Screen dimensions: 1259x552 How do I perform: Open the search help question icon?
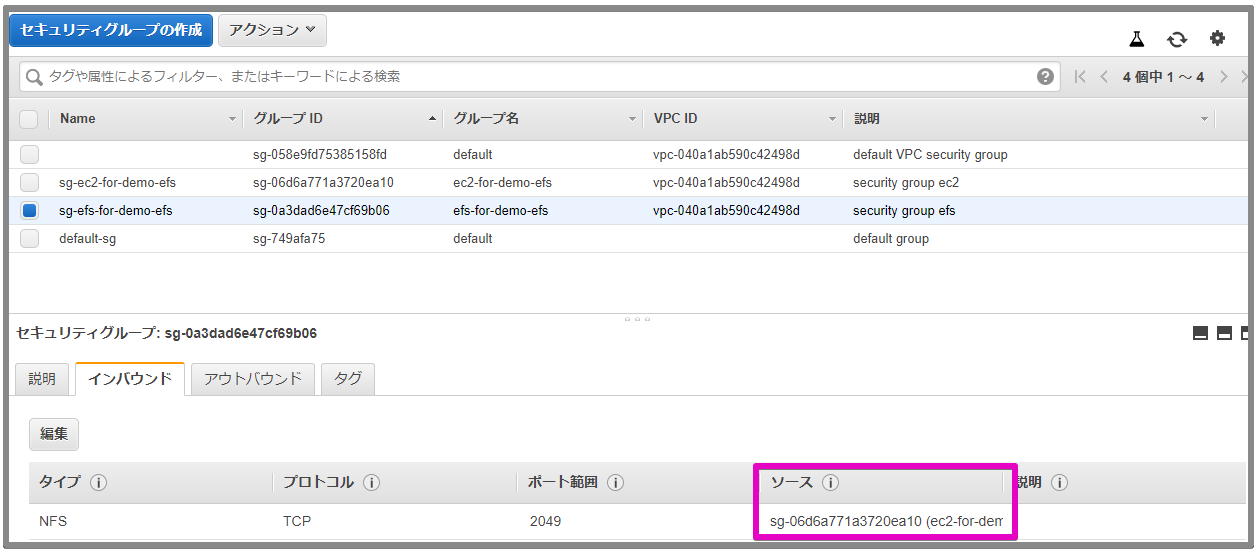click(x=1045, y=76)
